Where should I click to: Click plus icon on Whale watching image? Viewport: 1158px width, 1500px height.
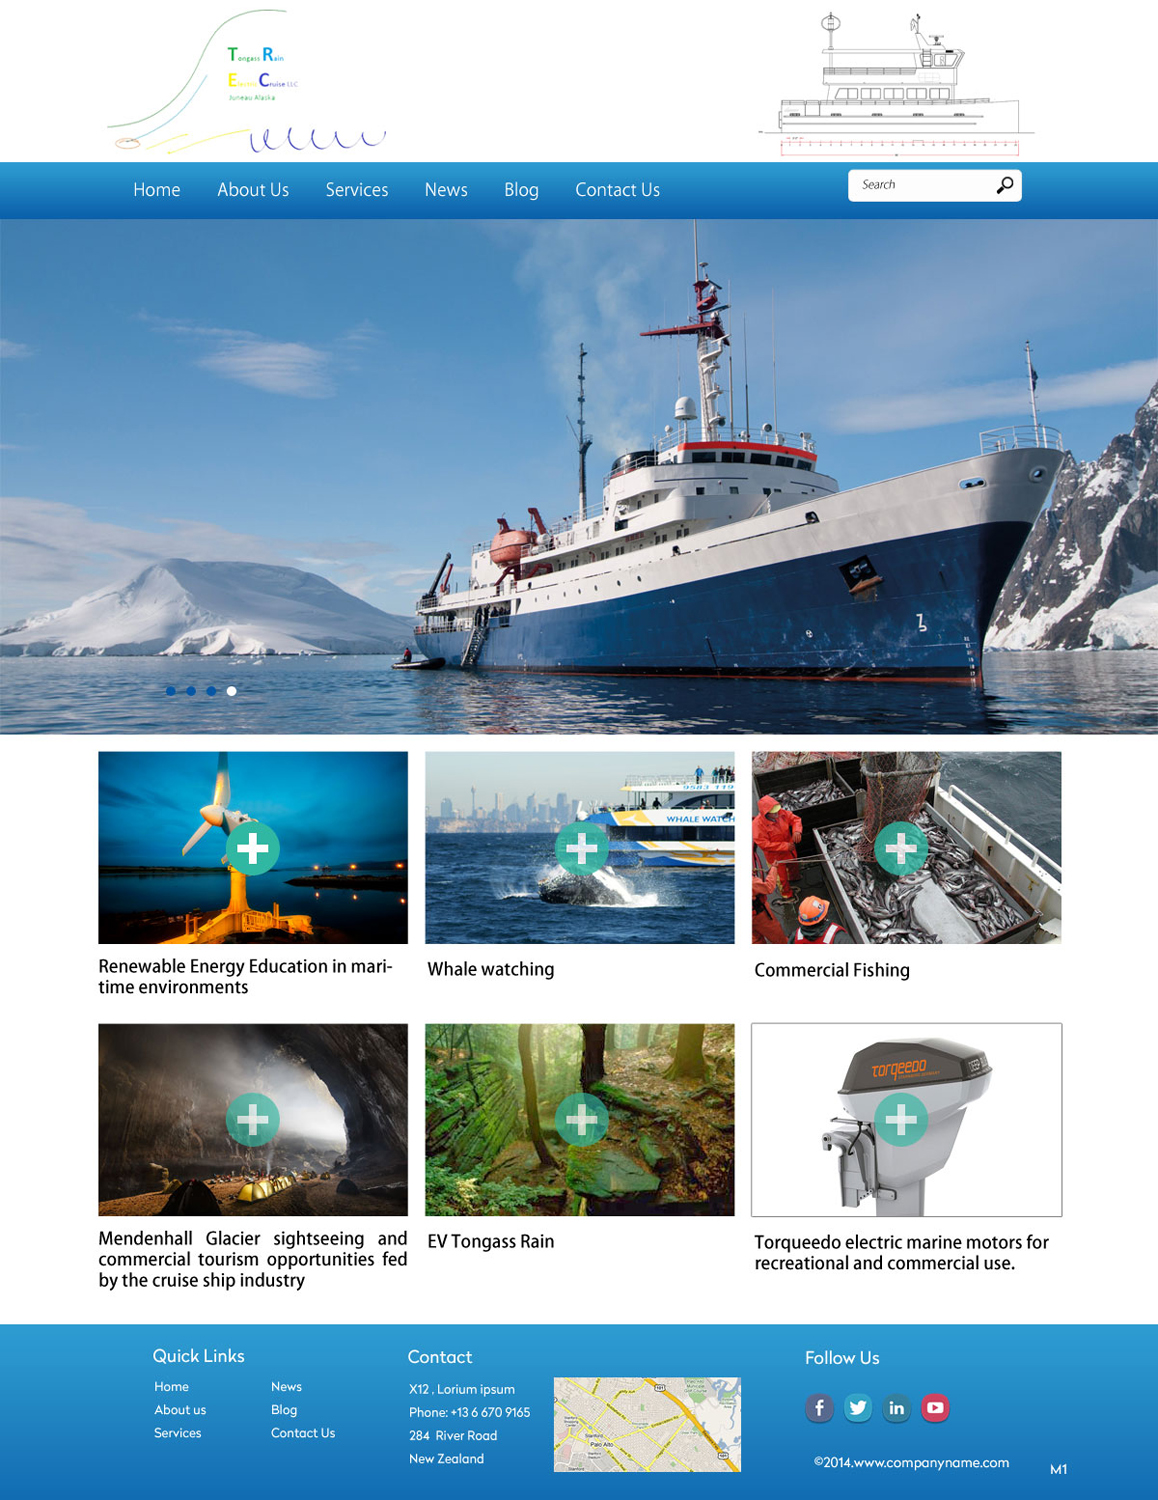tap(581, 849)
